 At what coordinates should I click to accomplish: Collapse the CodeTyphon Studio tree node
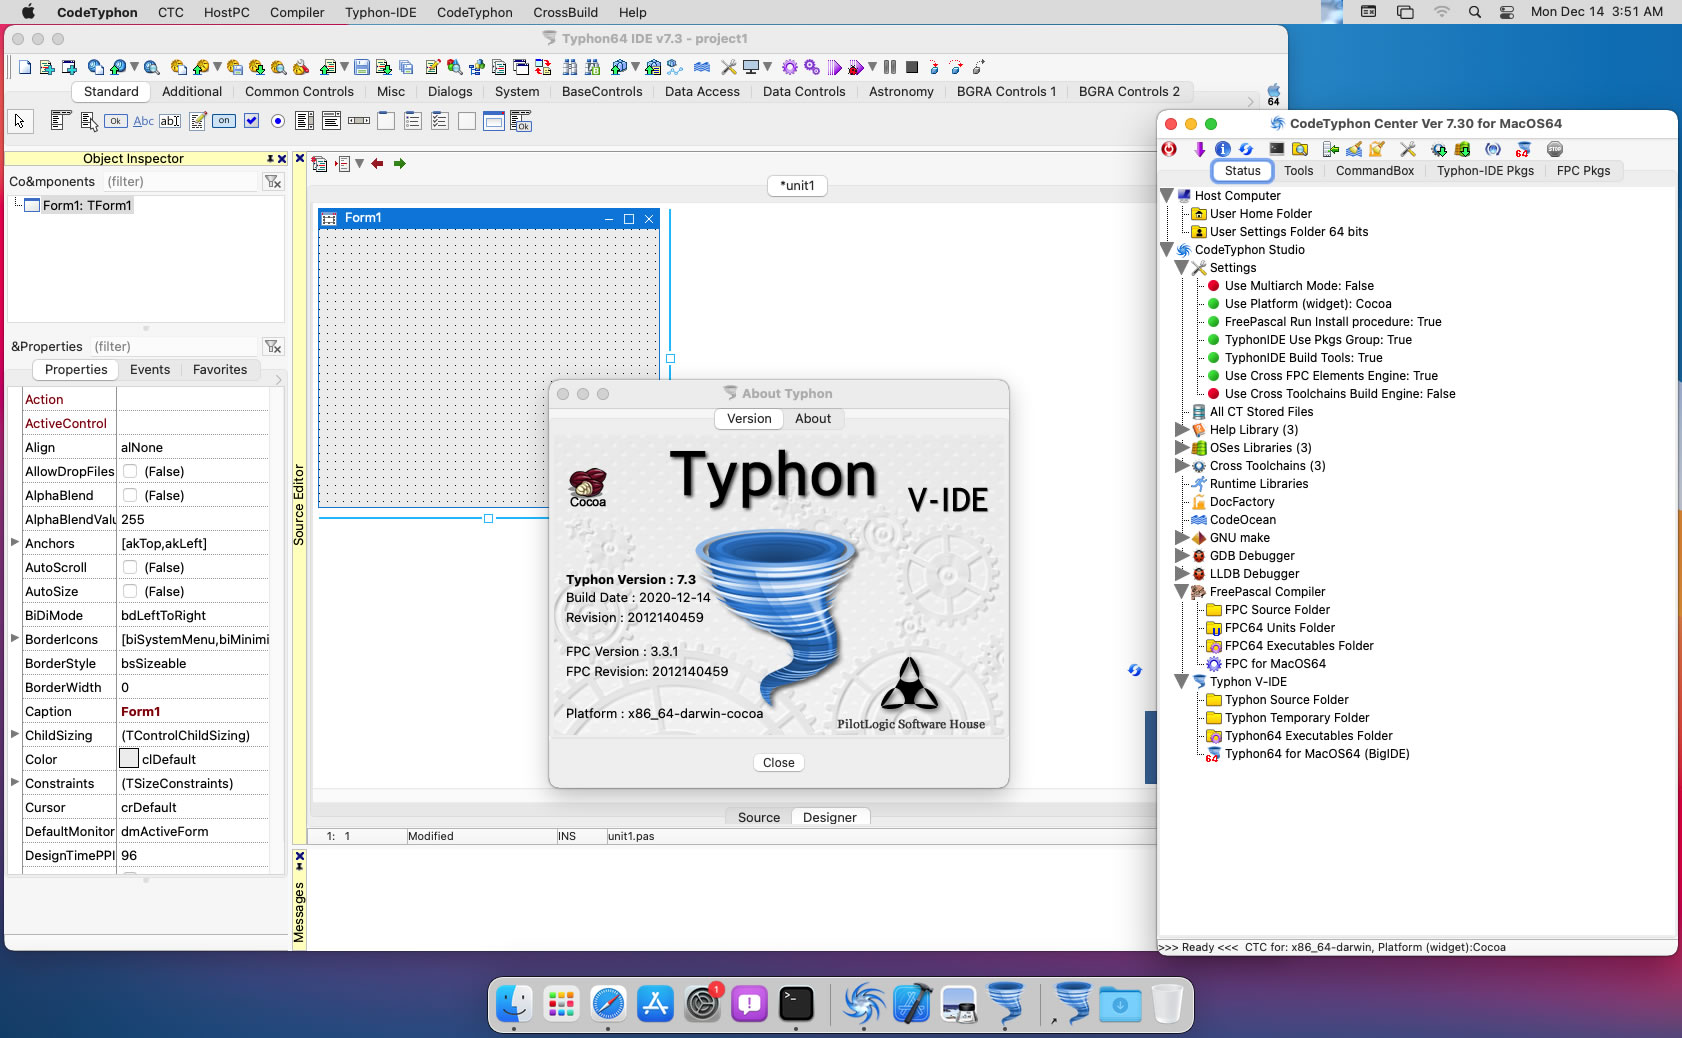tap(1167, 250)
